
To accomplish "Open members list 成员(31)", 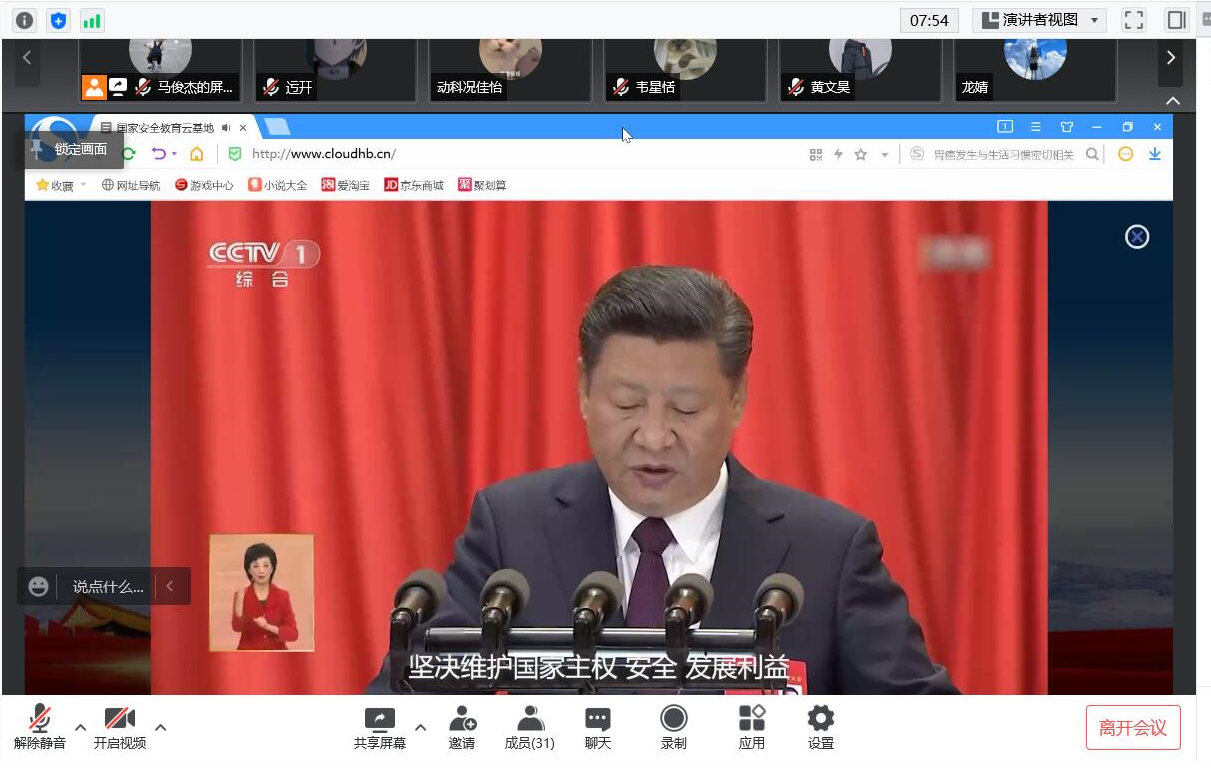I will 530,727.
